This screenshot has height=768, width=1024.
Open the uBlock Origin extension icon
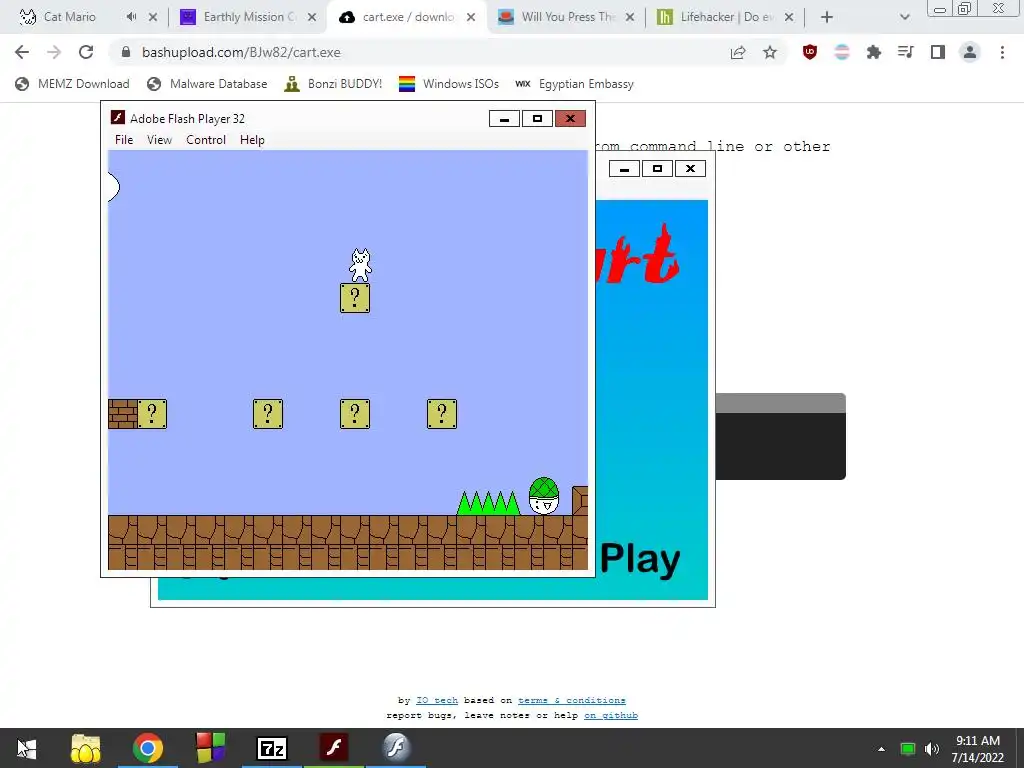point(810,52)
